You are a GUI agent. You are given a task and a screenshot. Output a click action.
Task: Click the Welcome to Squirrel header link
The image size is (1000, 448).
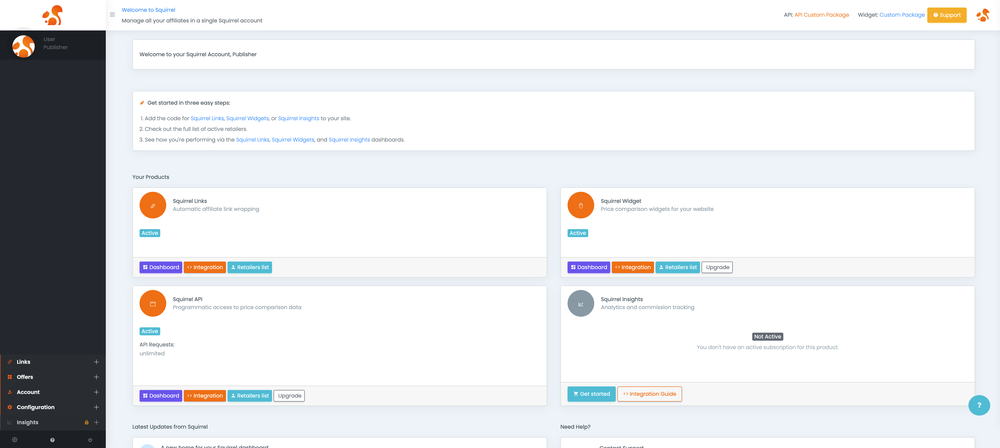point(148,10)
